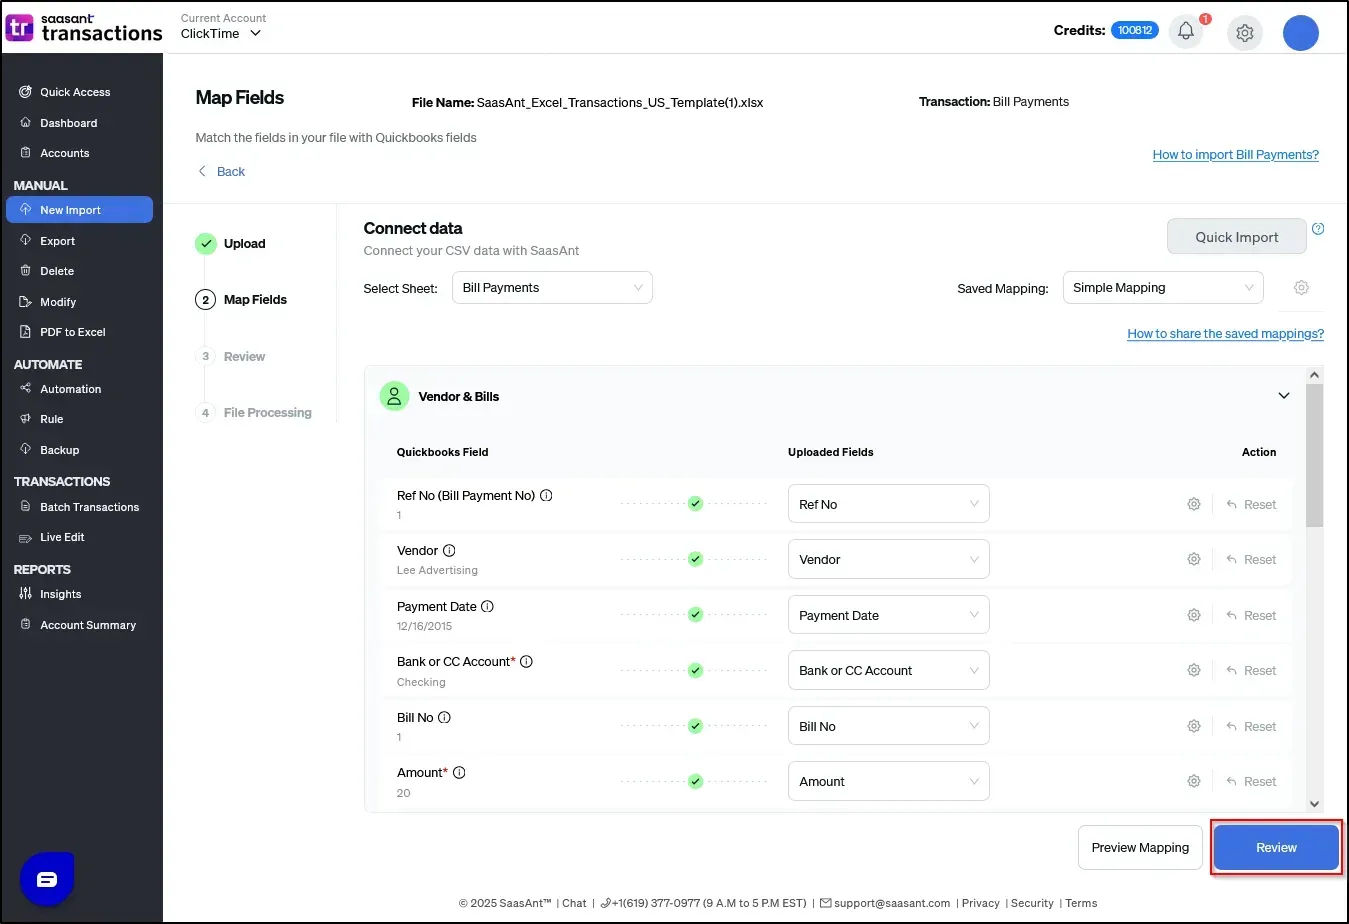
Task: Open the Bill No uploaded field dropdown
Action: point(889,726)
